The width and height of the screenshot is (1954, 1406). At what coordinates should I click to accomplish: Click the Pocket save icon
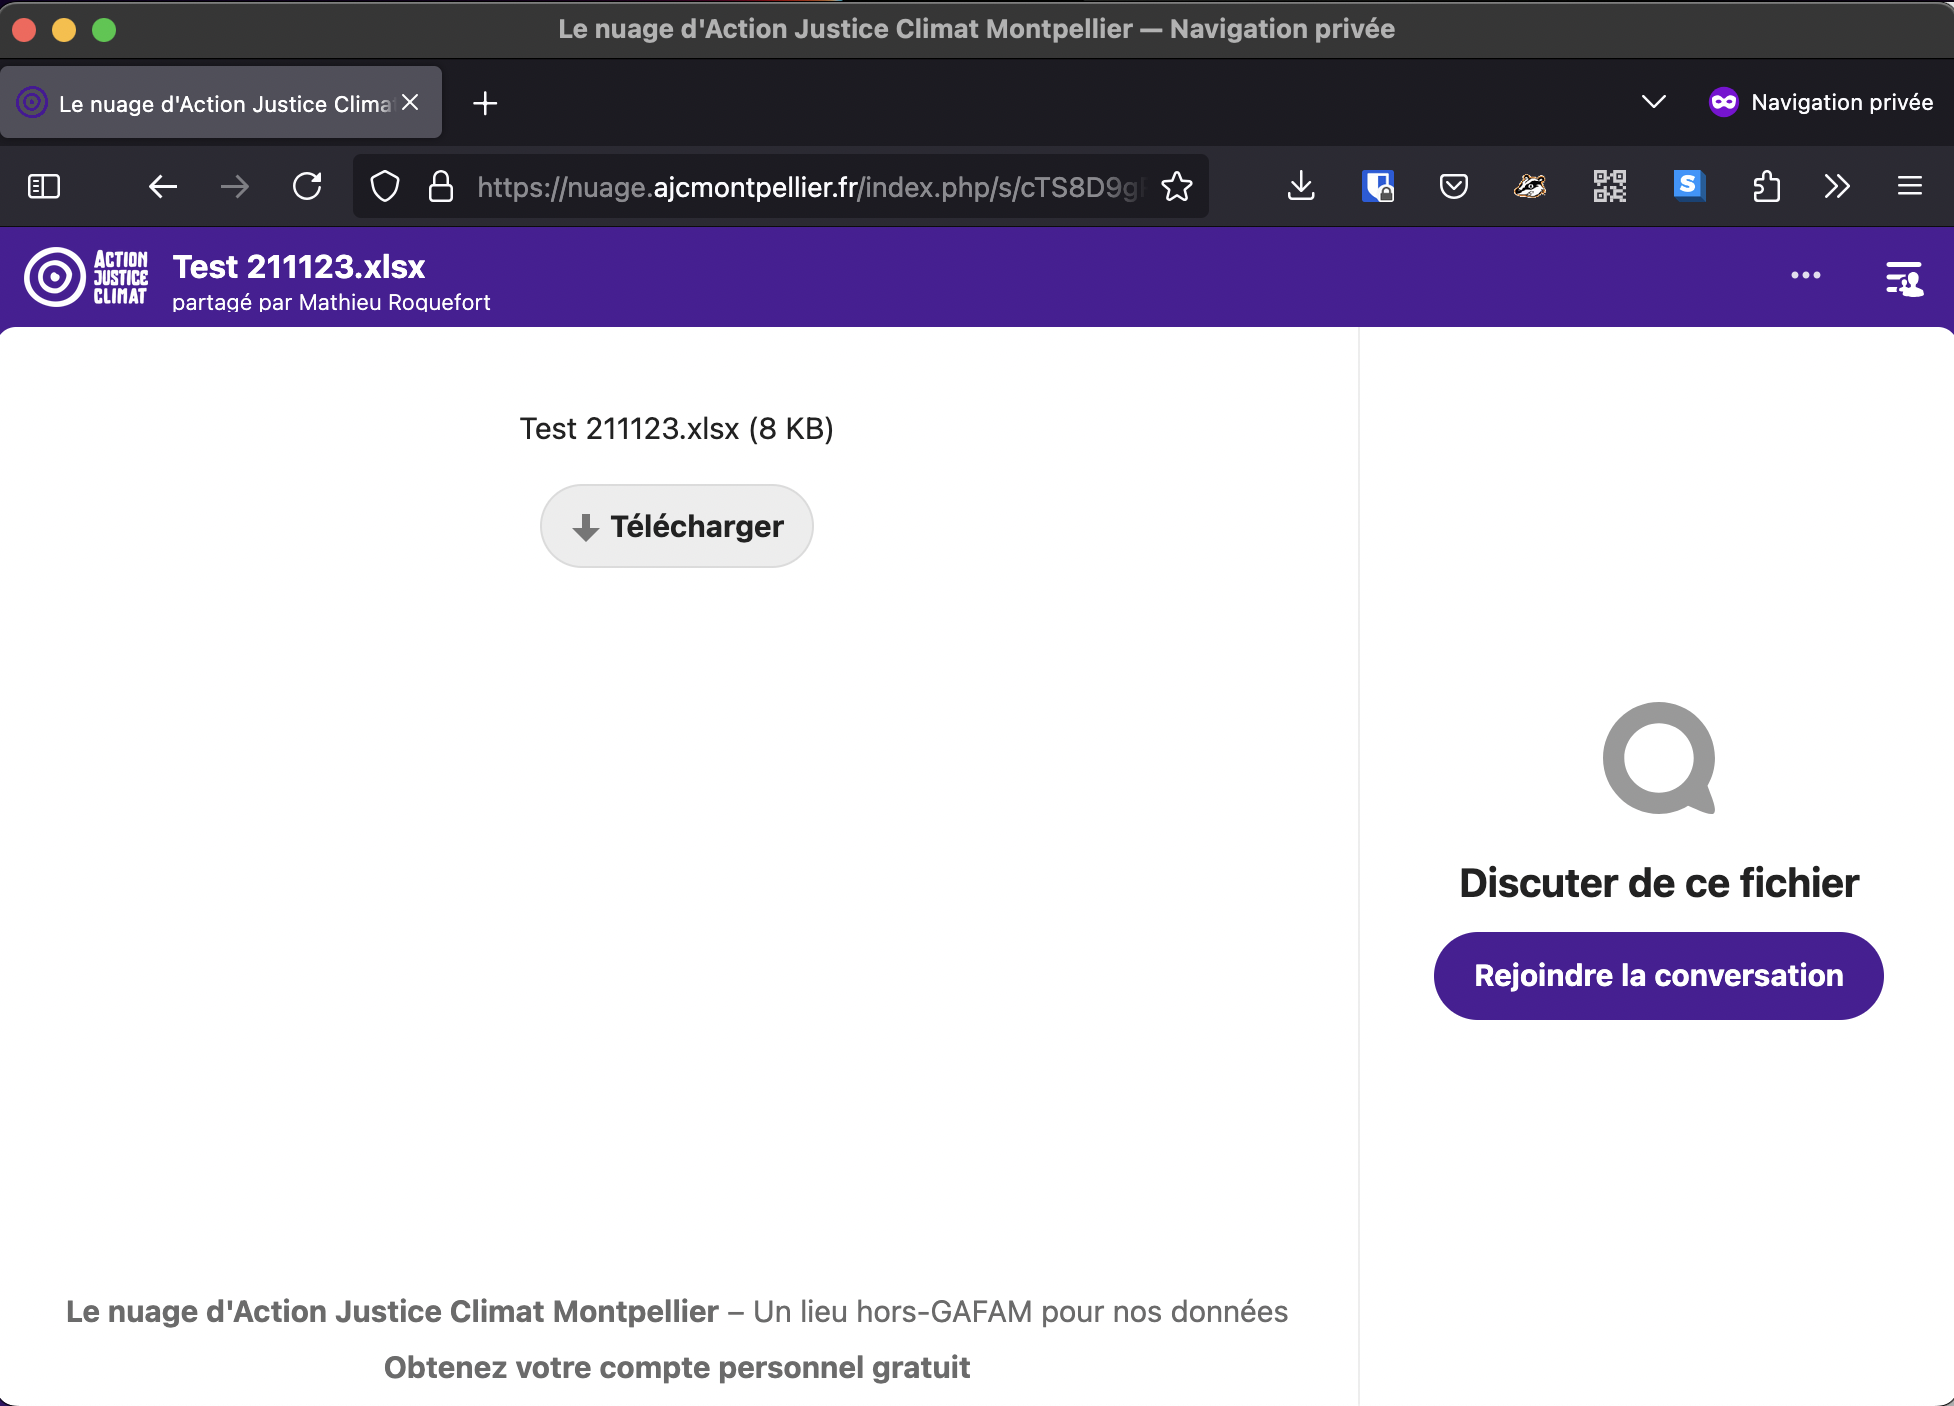1453,186
